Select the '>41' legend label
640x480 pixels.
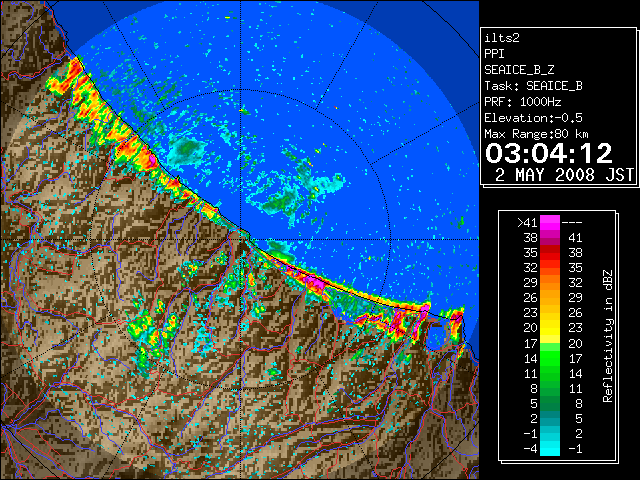point(527,222)
